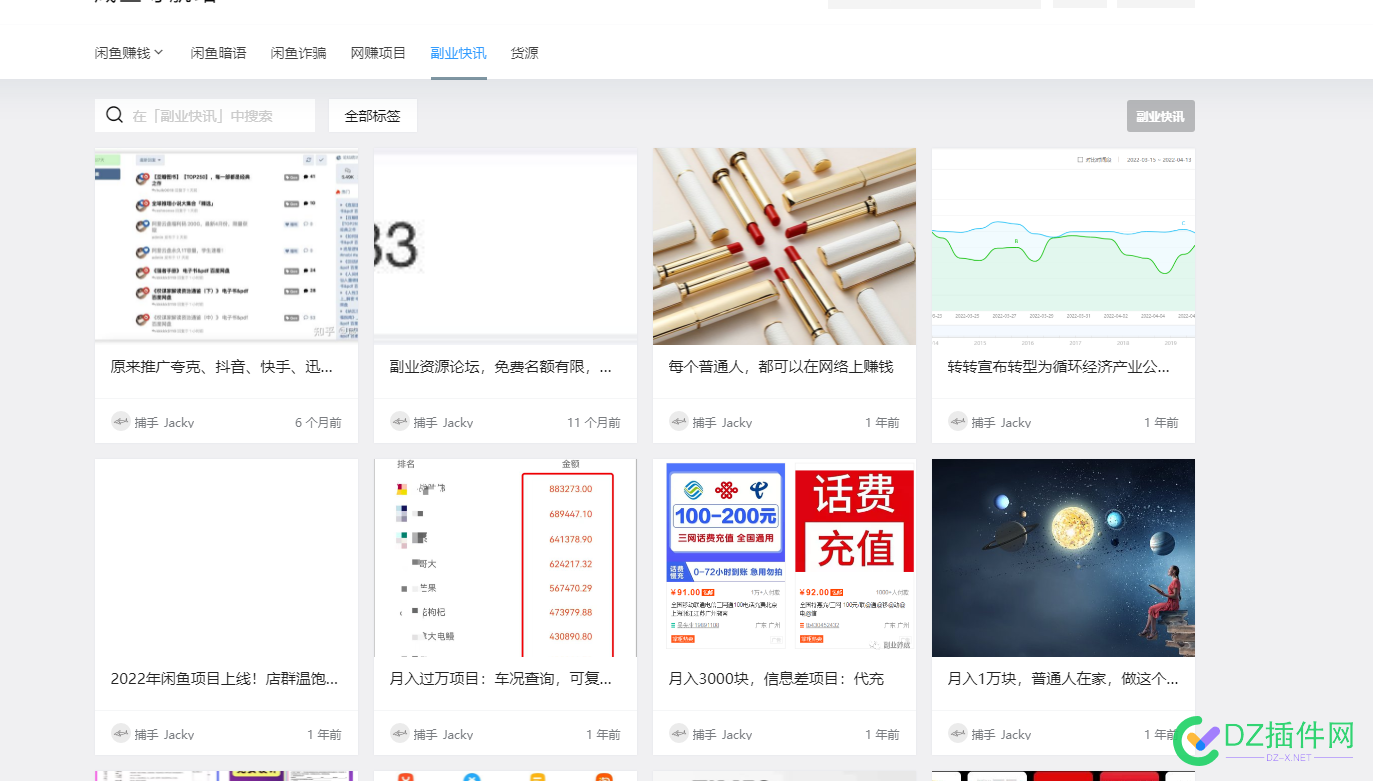The image size is (1373, 781).
Task: Click 1 年前 on 转转宣布转型 card
Action: (1161, 423)
